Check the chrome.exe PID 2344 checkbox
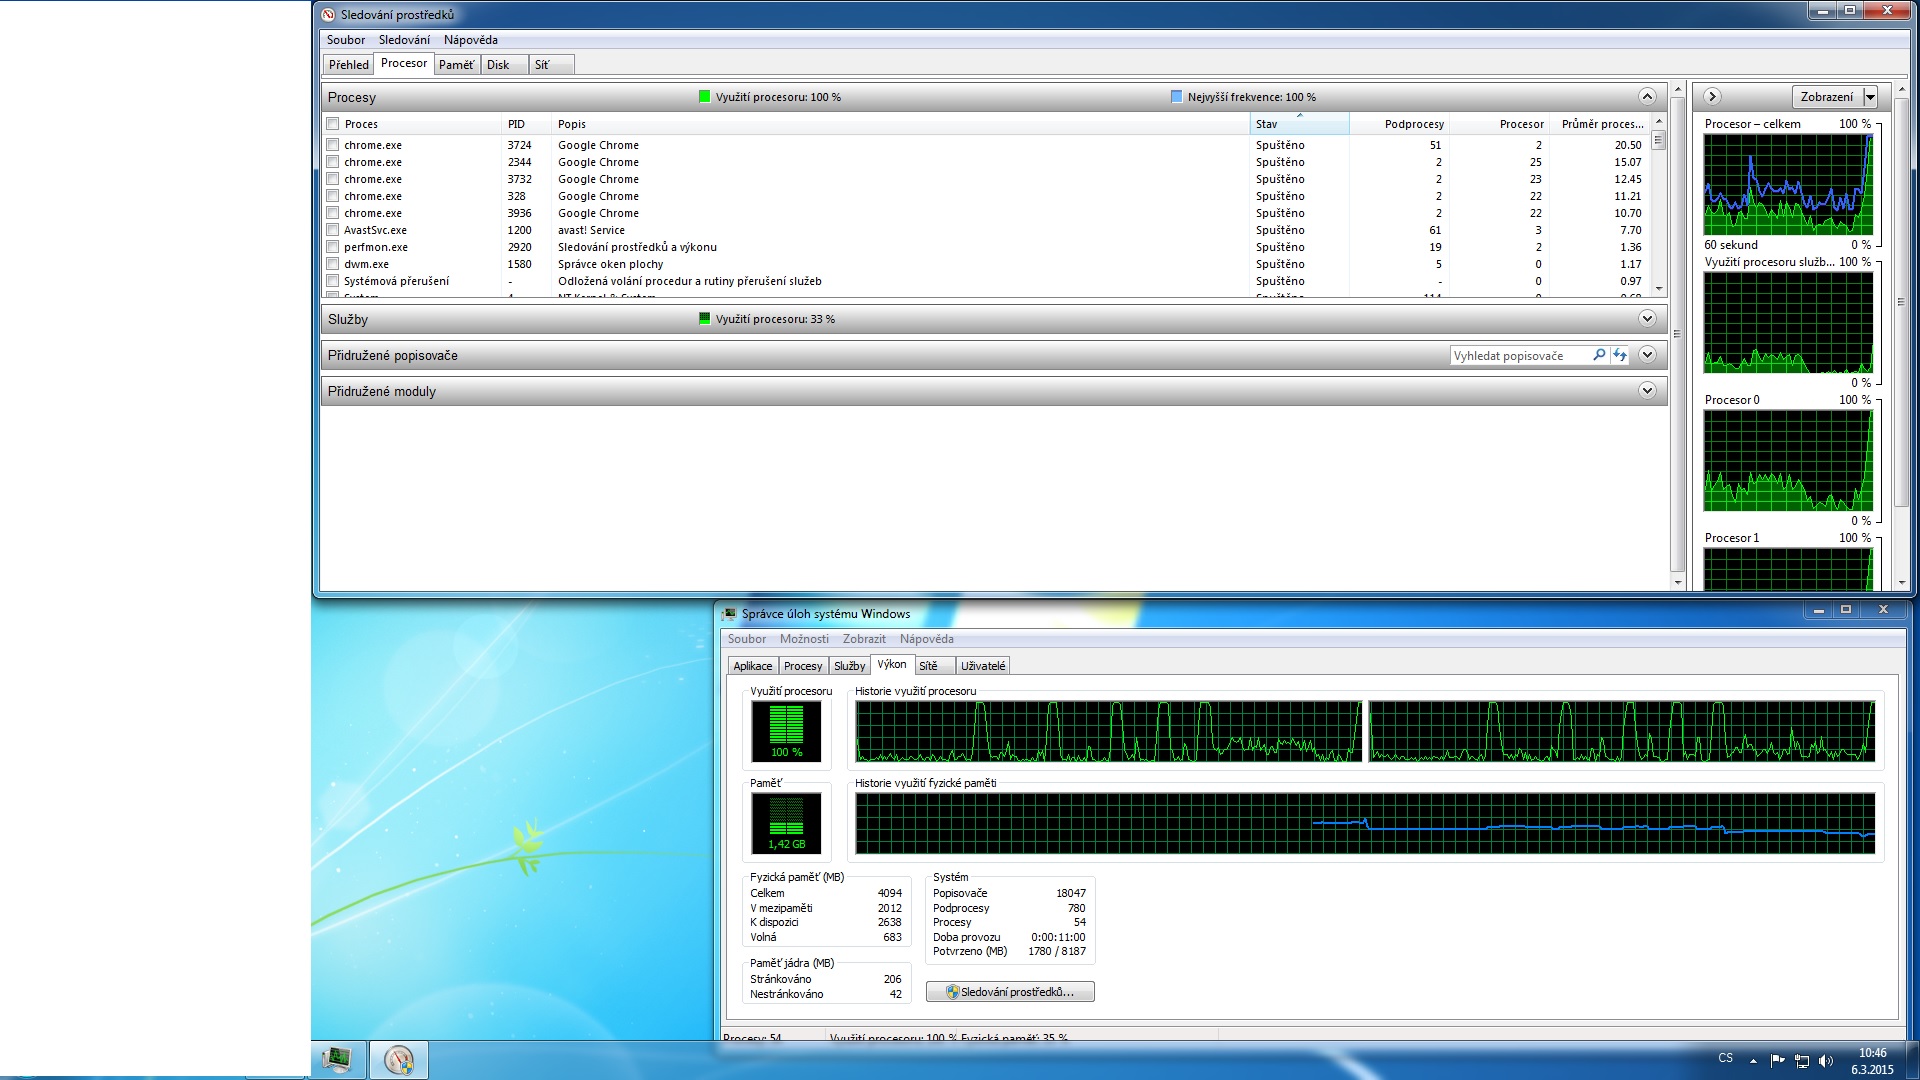This screenshot has height=1080, width=1920. (x=332, y=162)
